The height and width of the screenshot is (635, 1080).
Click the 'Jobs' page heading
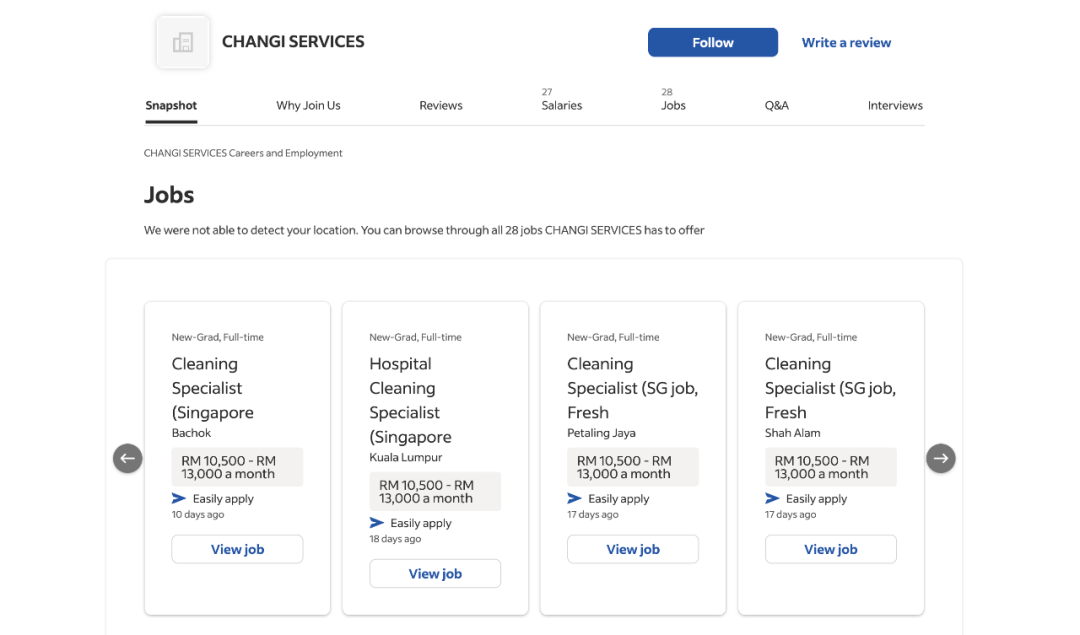click(169, 195)
